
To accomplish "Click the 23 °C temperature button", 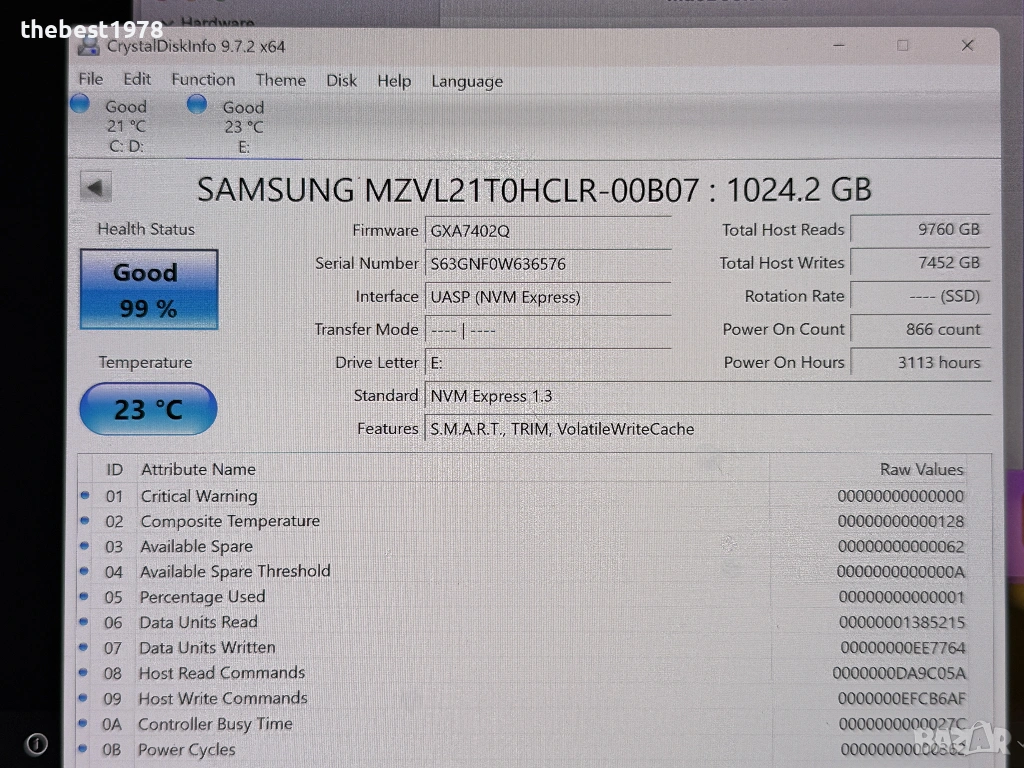I will point(147,409).
